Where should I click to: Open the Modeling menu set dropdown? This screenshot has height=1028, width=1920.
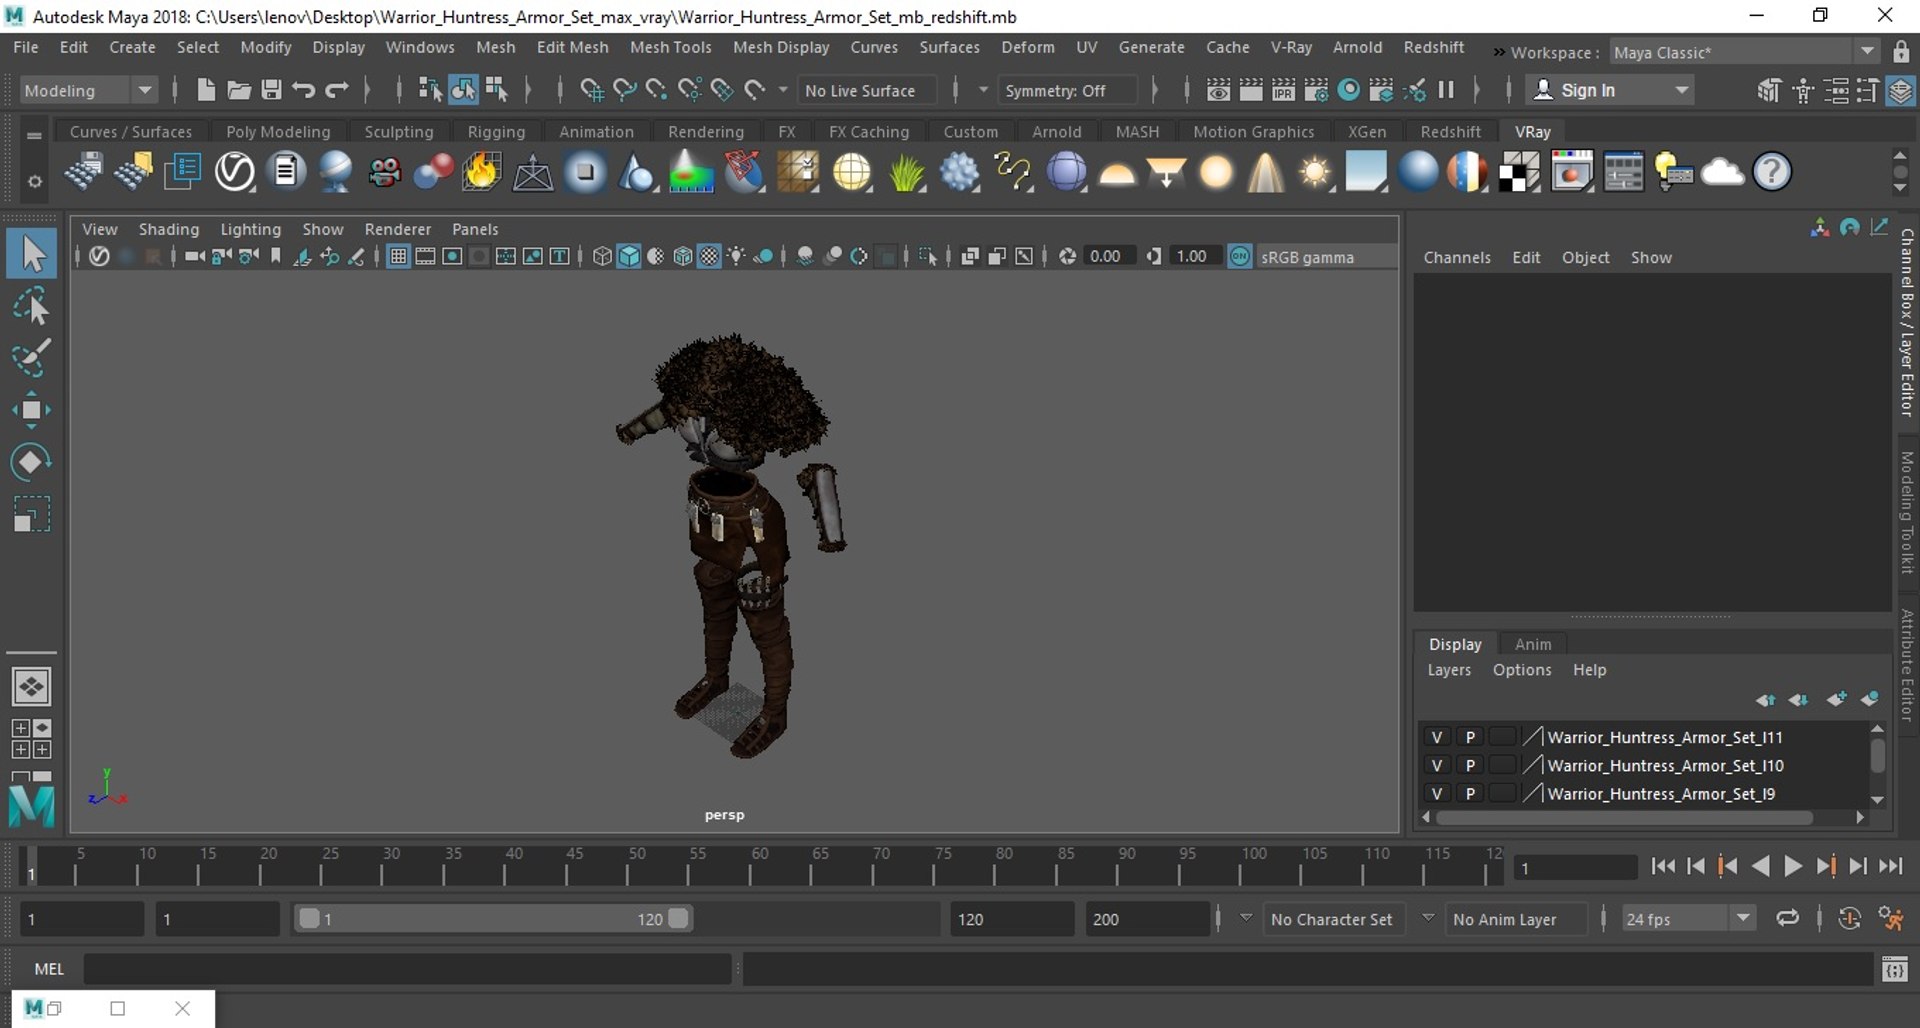click(x=88, y=90)
